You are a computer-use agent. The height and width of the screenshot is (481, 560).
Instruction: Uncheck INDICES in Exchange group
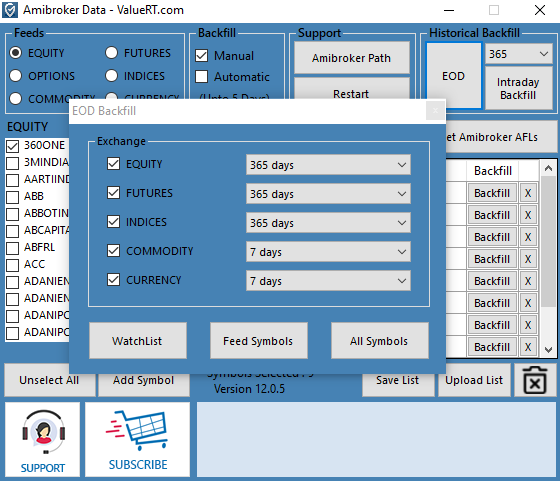click(x=114, y=221)
